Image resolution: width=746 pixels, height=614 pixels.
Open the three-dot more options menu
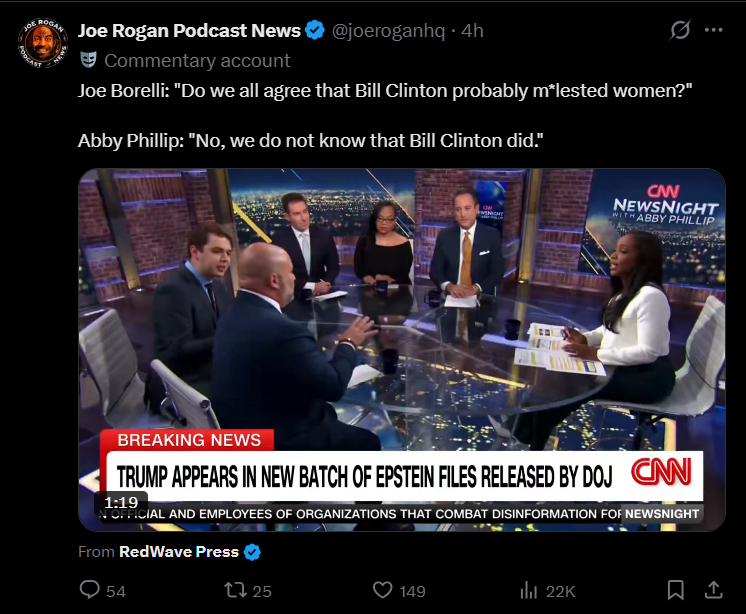[x=714, y=30]
